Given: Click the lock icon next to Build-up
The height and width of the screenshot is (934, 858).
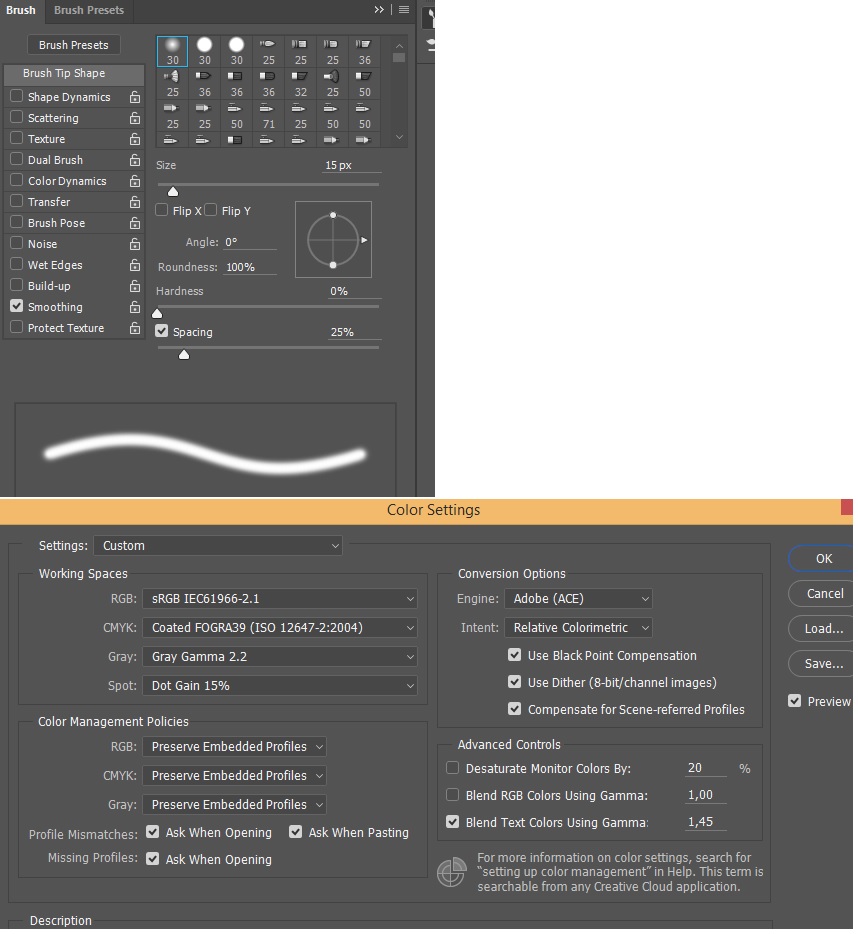Looking at the screenshot, I should coord(135,286).
